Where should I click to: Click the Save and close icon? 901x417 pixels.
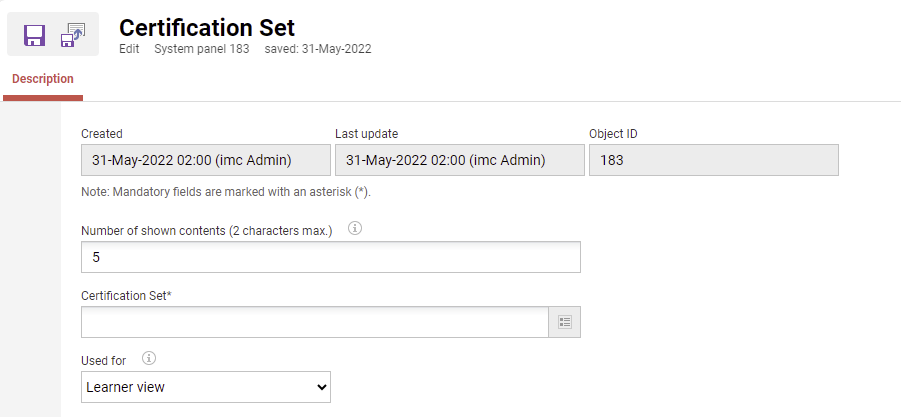point(73,35)
